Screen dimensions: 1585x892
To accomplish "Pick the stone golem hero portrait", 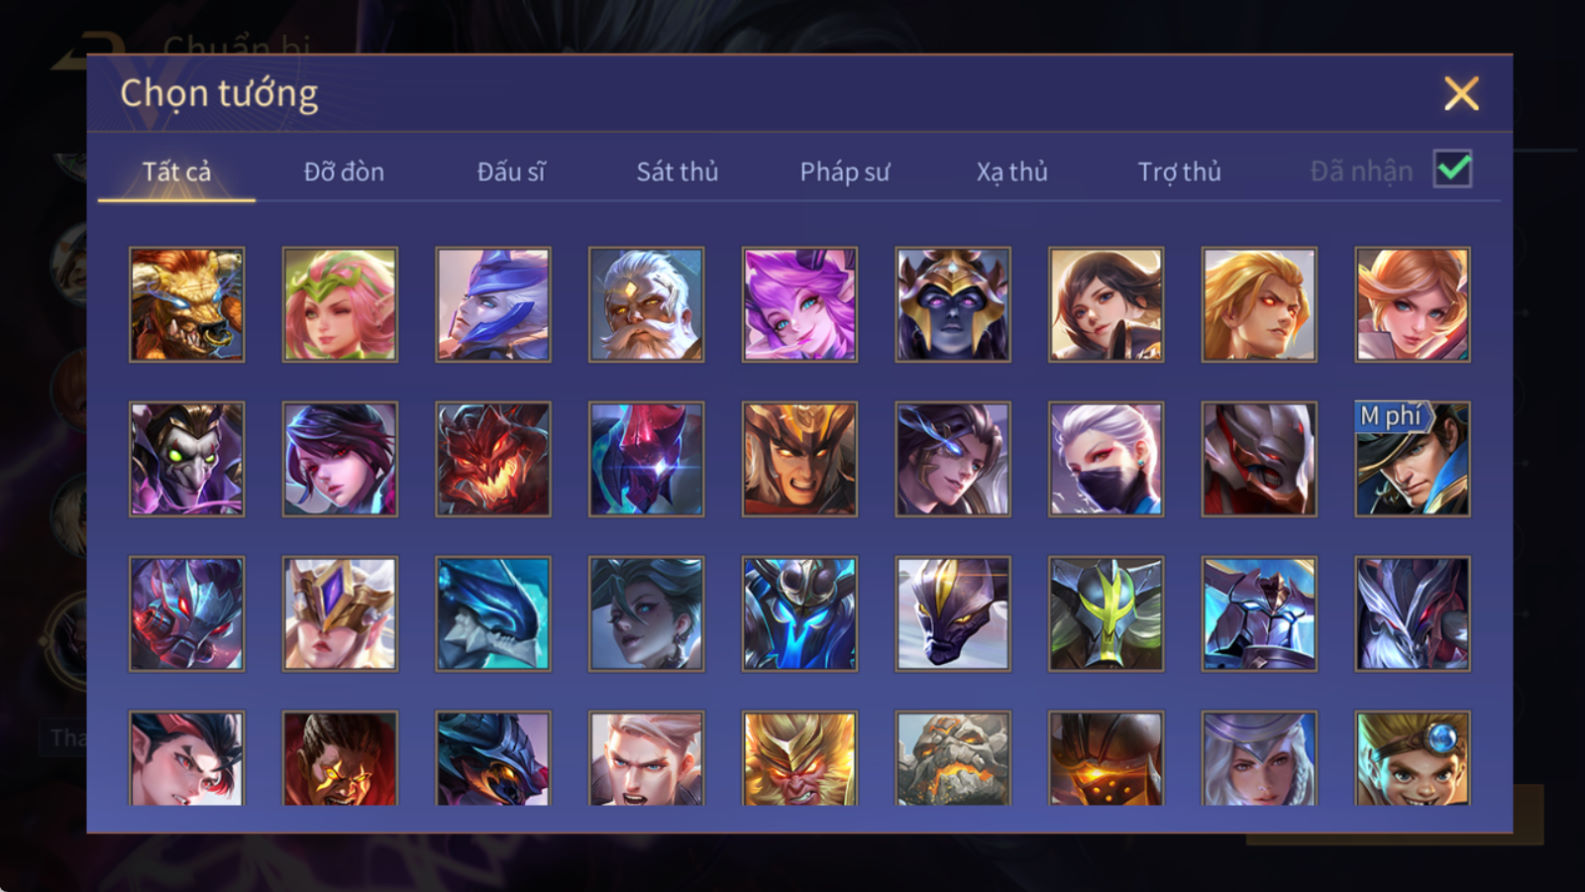I will click(x=953, y=758).
